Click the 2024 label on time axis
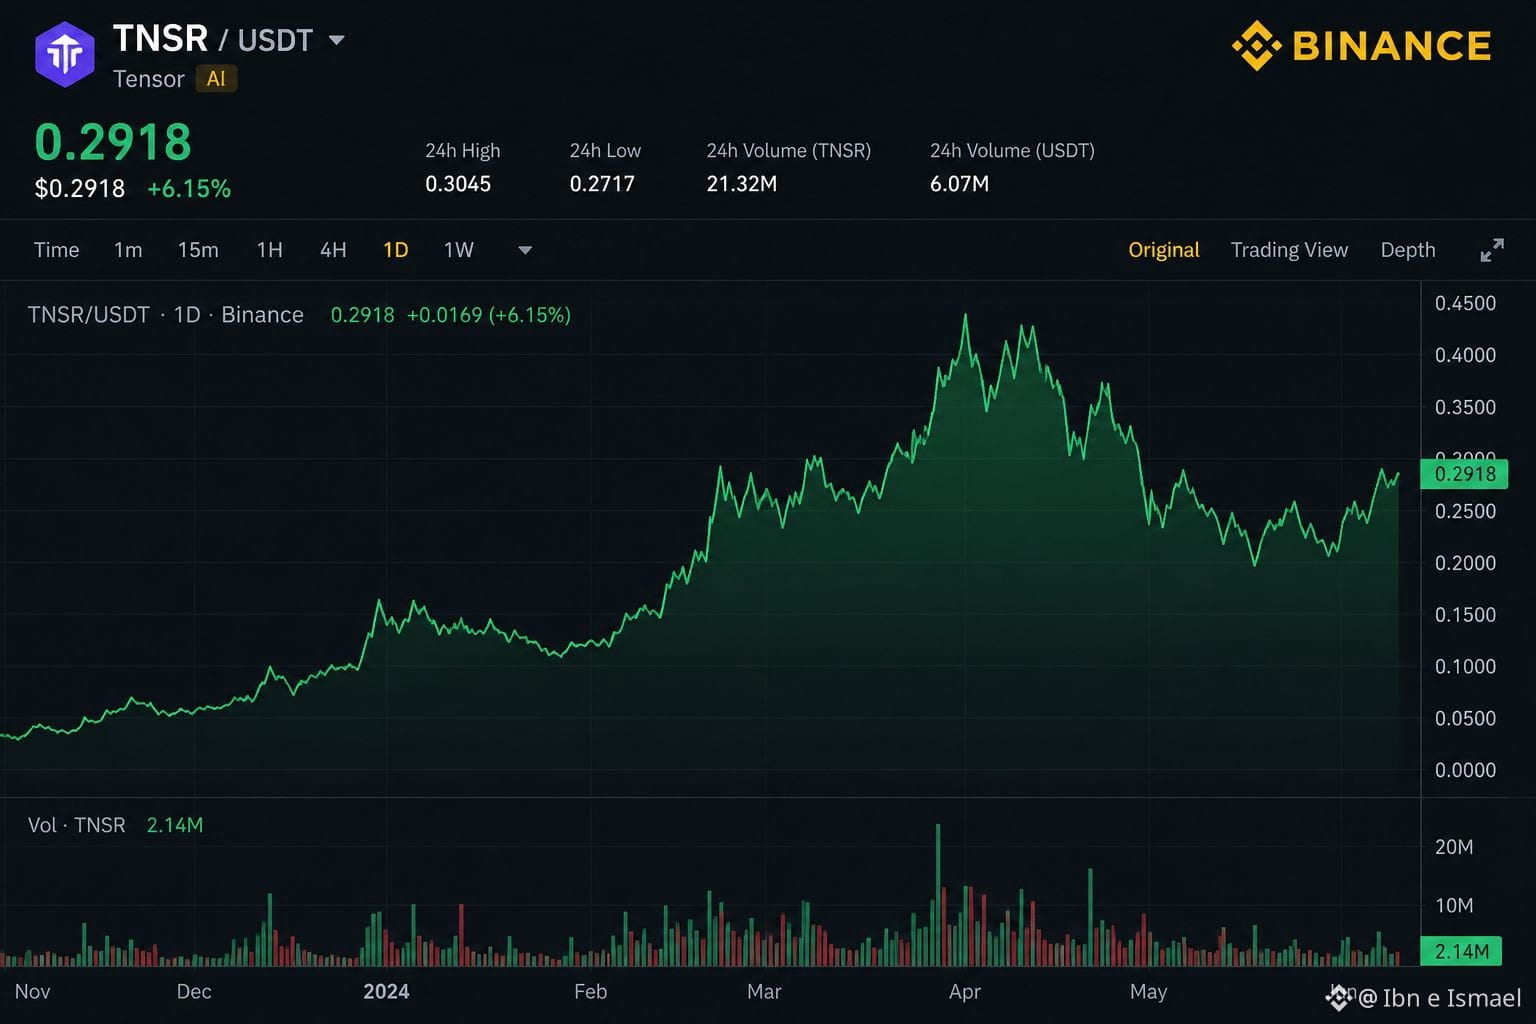 pos(386,992)
